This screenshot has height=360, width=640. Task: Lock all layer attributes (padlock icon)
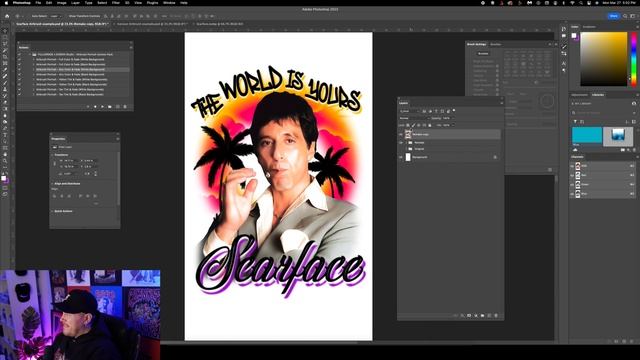click(429, 125)
